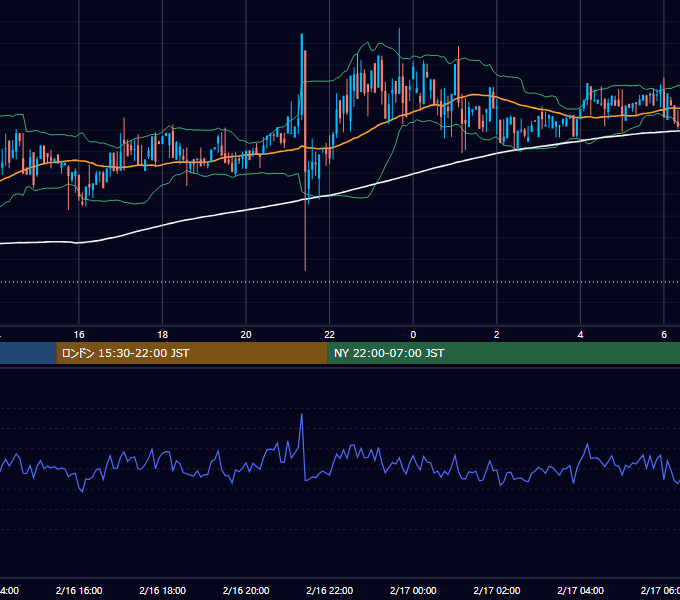Select the 2/16 22:00 date label
680x600 pixels.
(330, 590)
